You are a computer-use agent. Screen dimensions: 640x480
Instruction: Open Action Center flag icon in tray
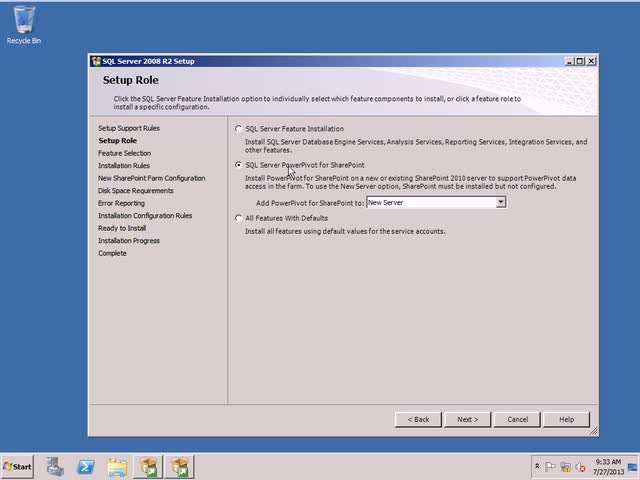coord(550,467)
